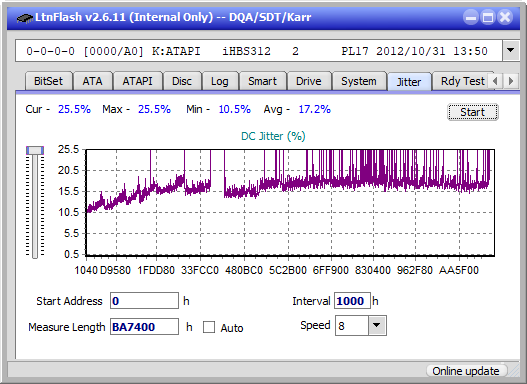Click the Min value 10.5%
The image size is (527, 384).
(x=235, y=109)
